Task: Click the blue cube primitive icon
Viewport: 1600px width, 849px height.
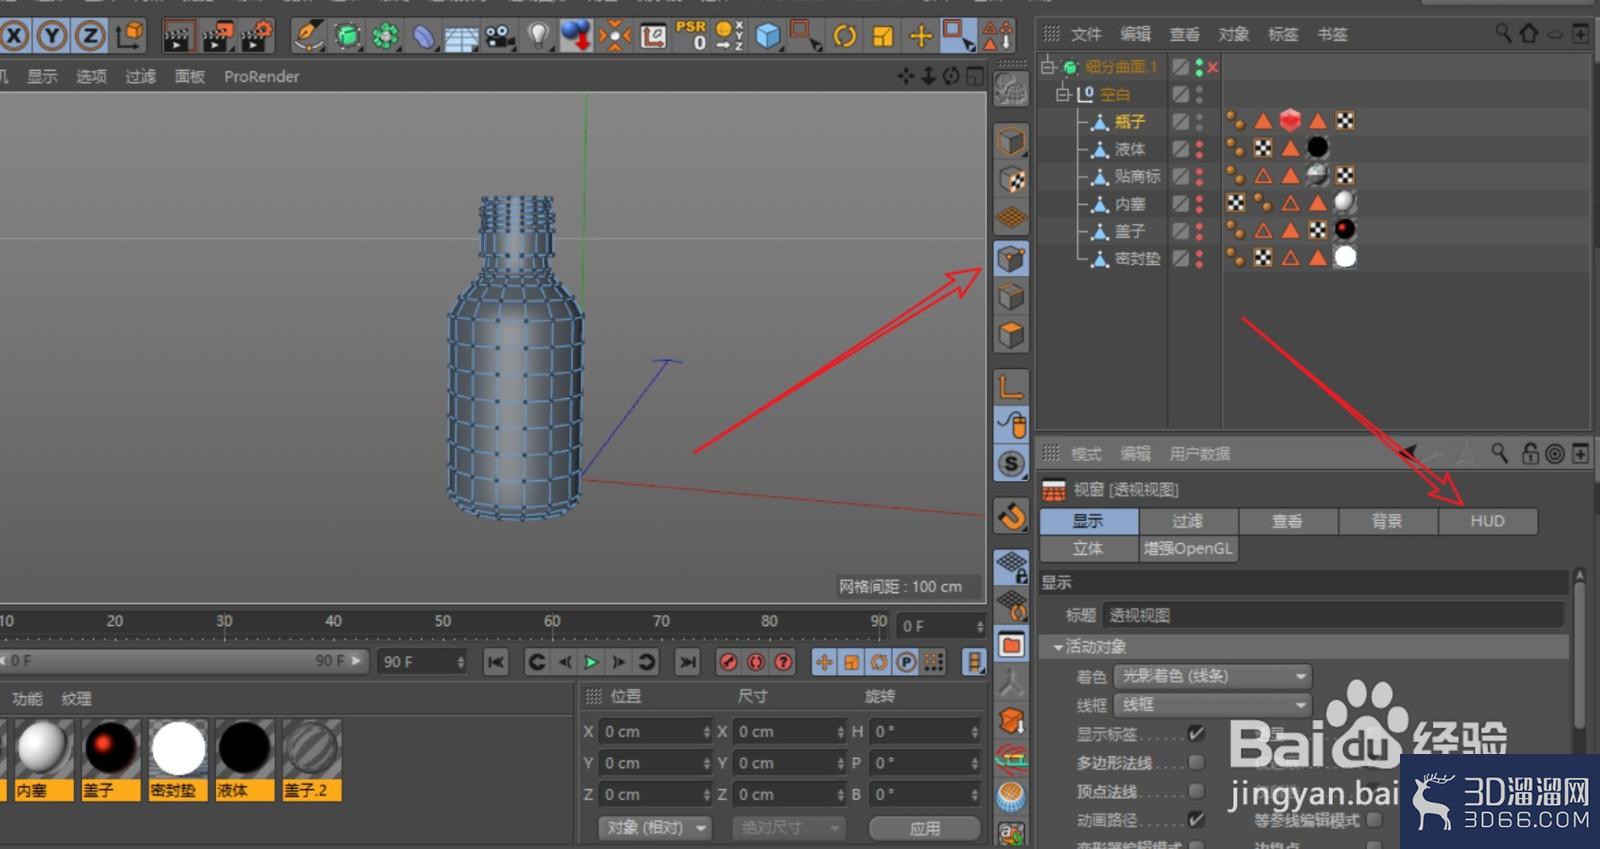Action: (x=768, y=37)
